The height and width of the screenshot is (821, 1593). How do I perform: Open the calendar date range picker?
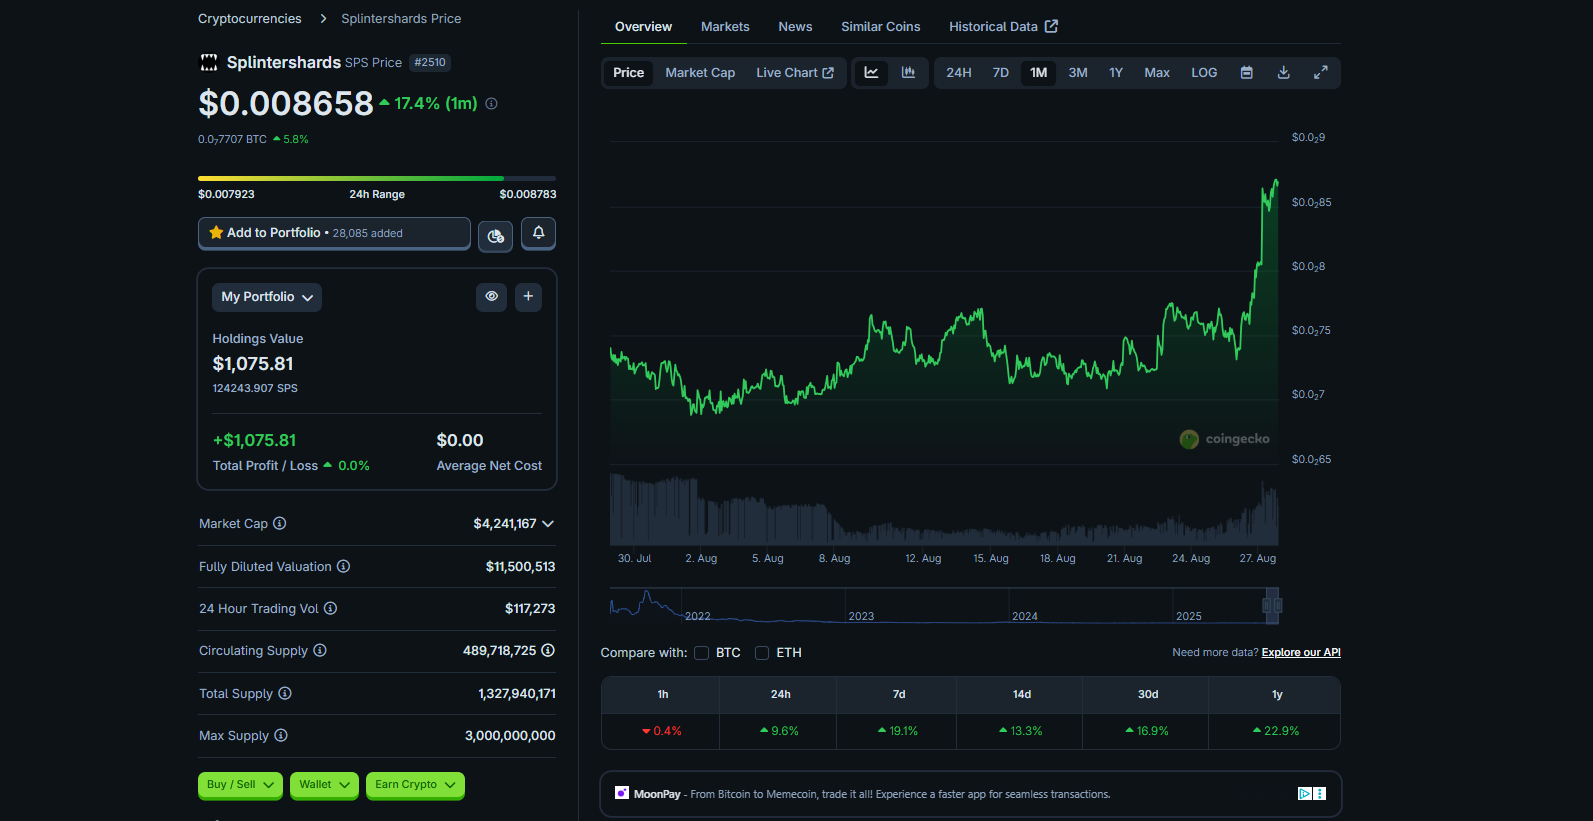[1246, 73]
